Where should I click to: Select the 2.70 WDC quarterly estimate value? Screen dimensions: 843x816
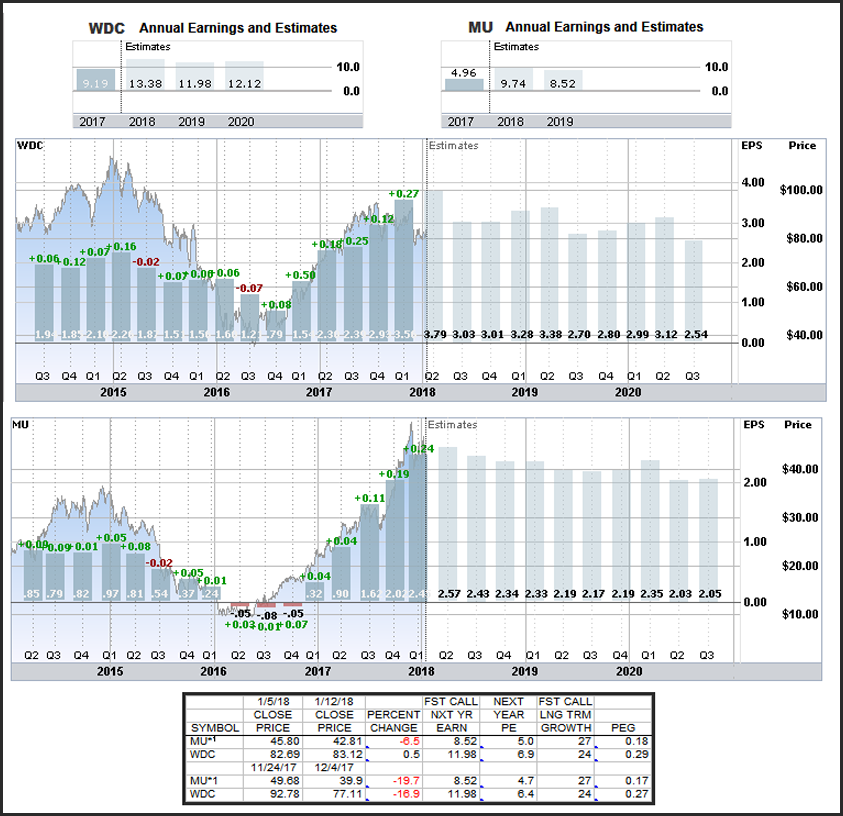(x=579, y=334)
